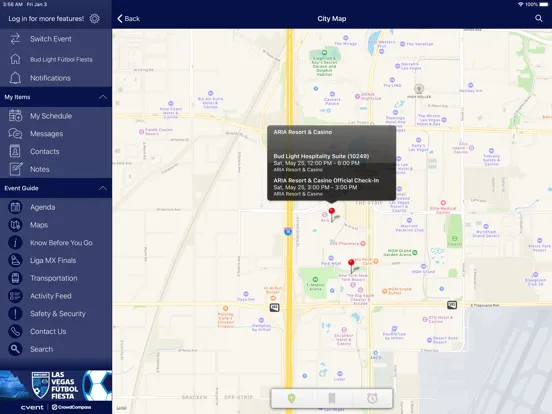552x414 pixels.
Task: Open the Transportation bus icon
Action: (15, 278)
